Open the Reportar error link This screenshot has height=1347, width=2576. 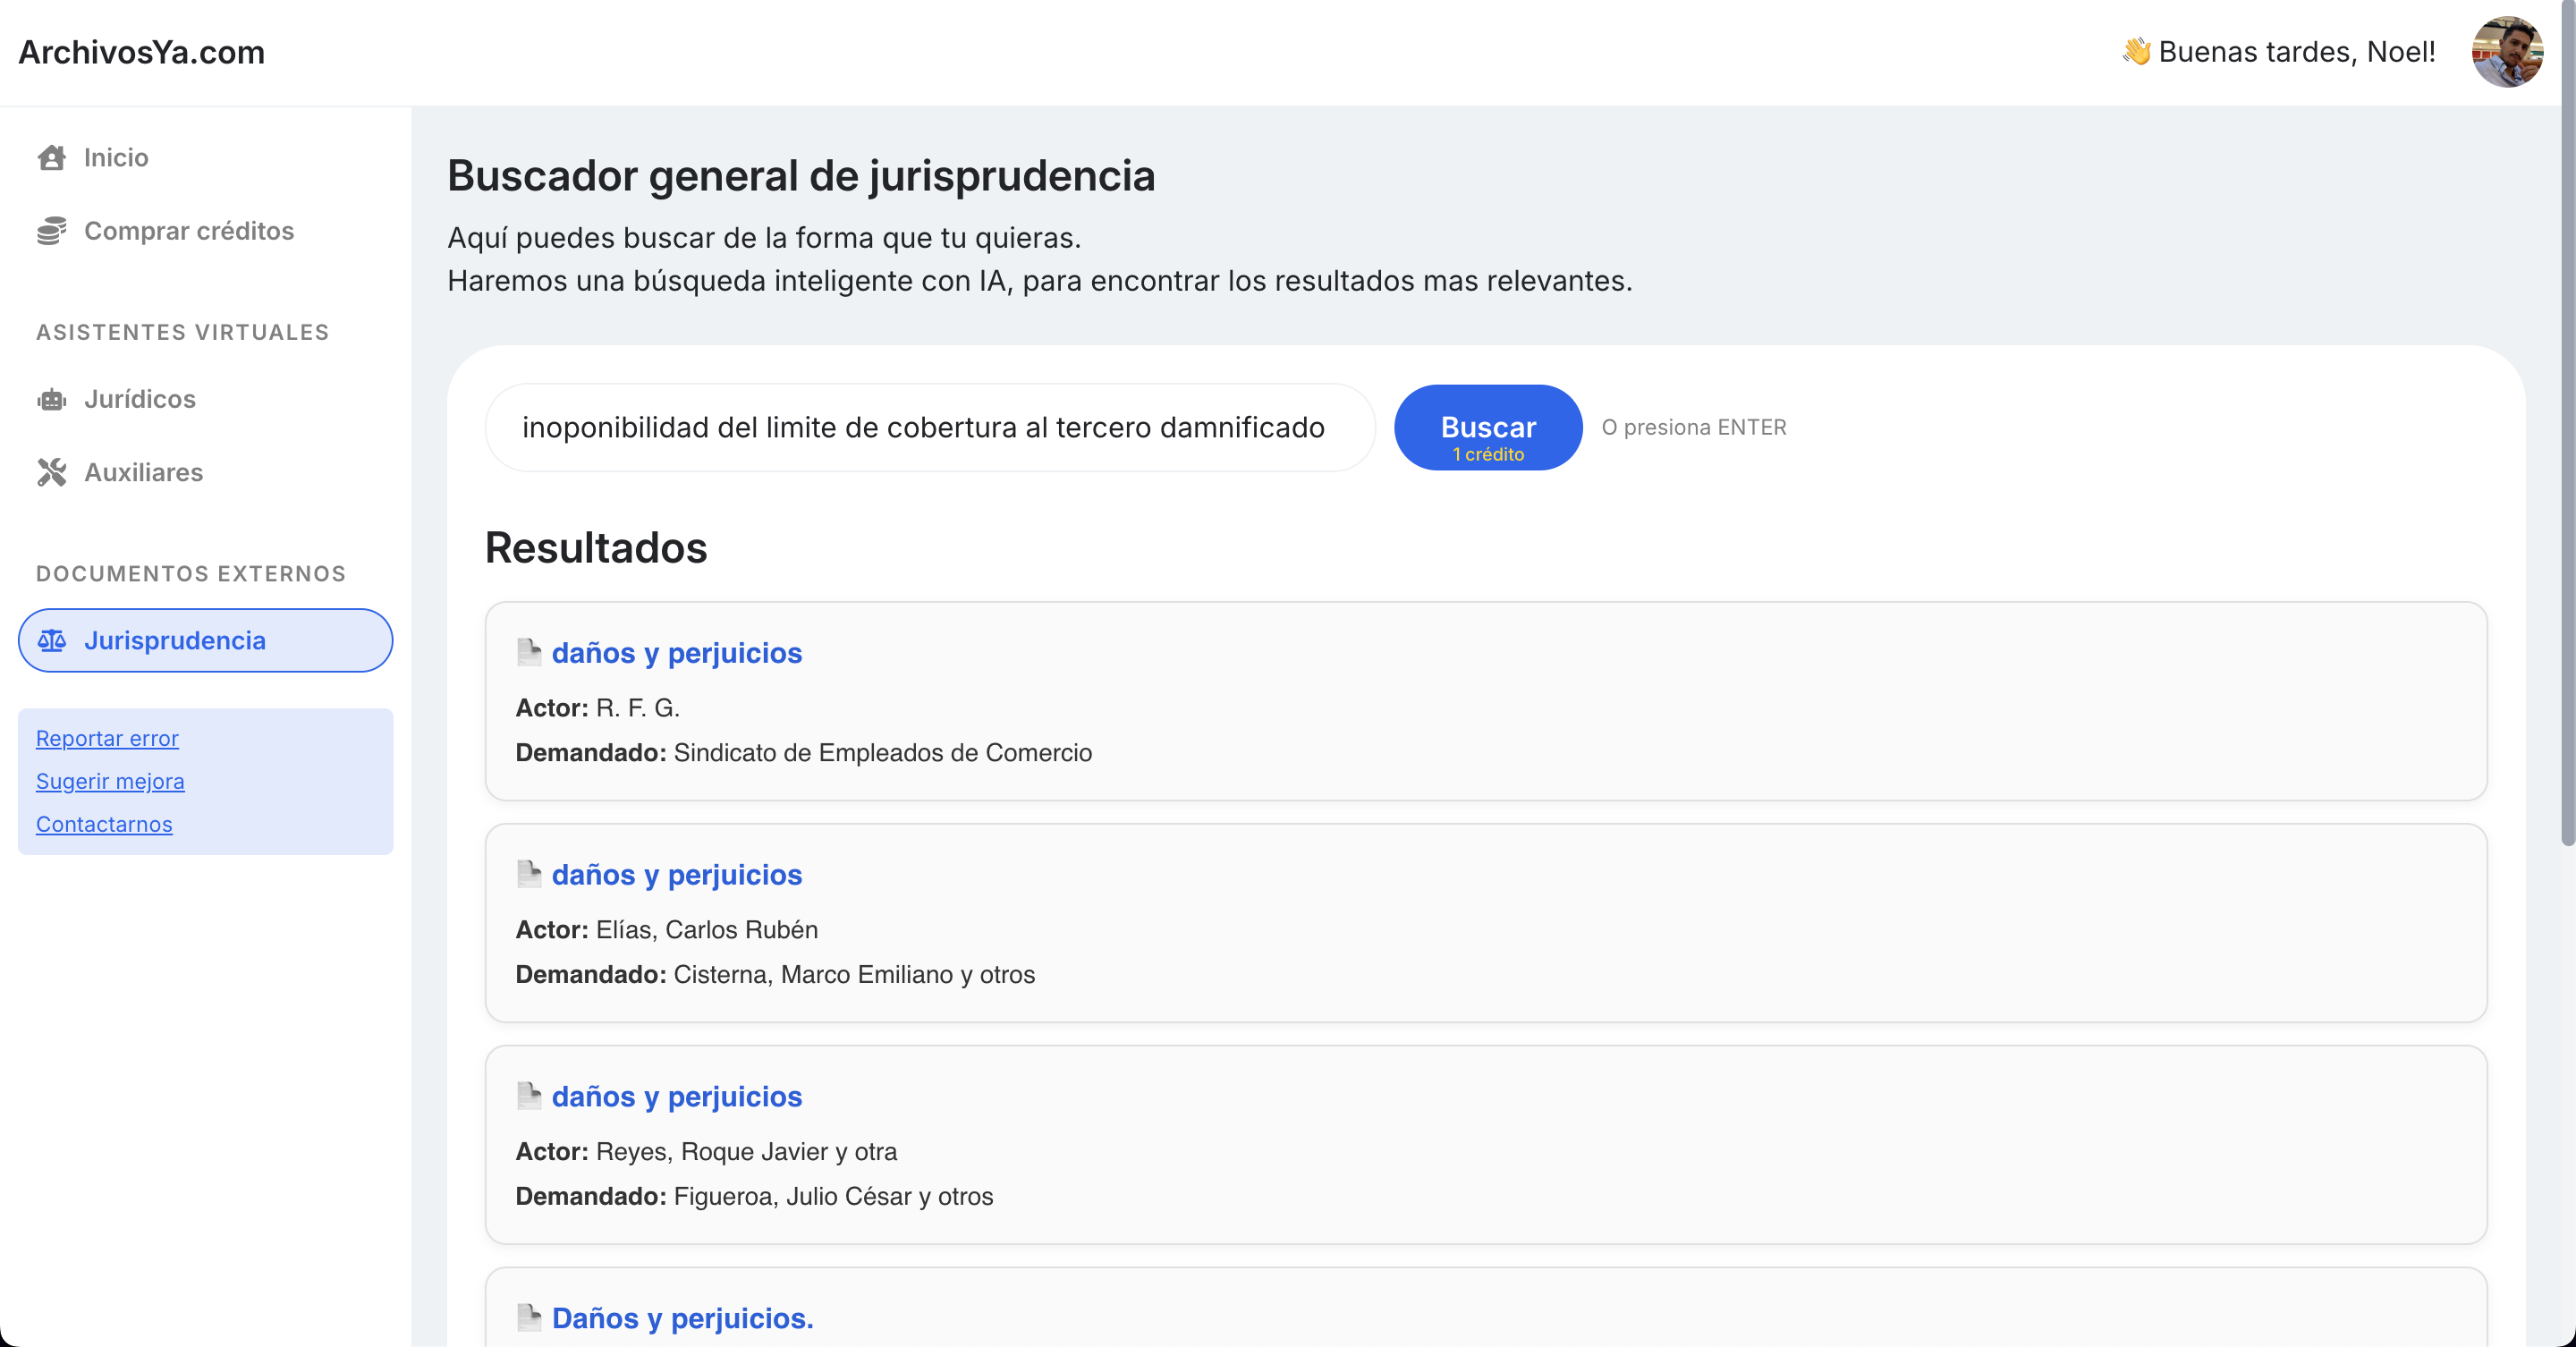tap(107, 738)
